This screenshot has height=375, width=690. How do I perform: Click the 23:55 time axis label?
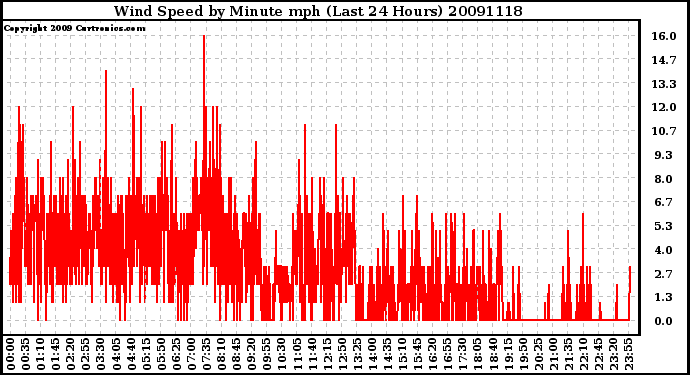tap(628, 354)
